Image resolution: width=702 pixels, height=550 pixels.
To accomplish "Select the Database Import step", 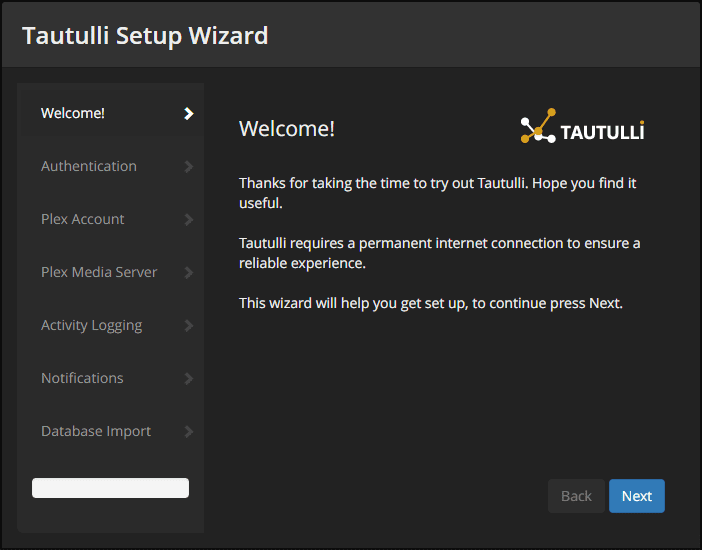I will point(96,431).
